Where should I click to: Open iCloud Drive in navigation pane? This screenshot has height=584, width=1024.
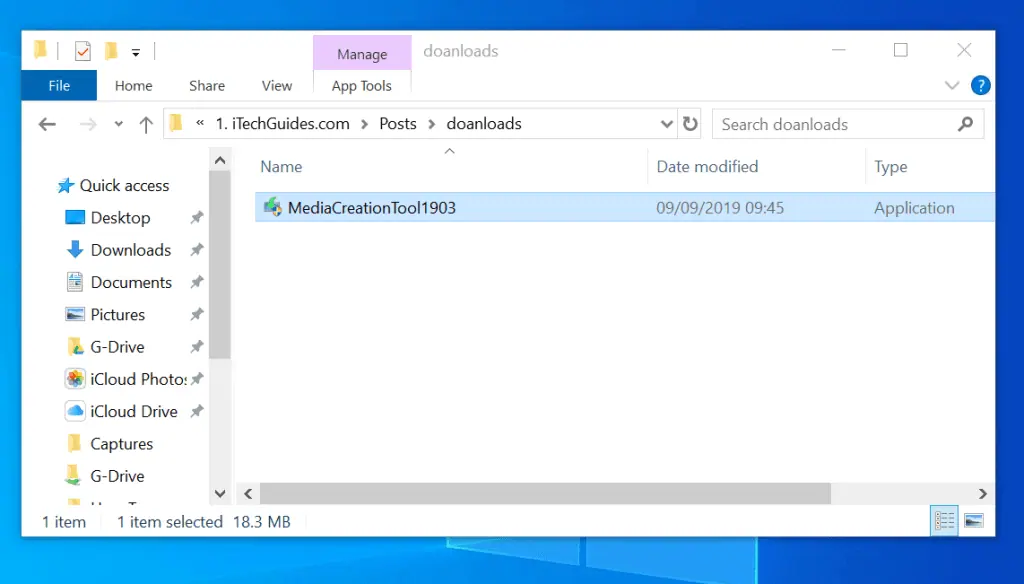tap(134, 412)
